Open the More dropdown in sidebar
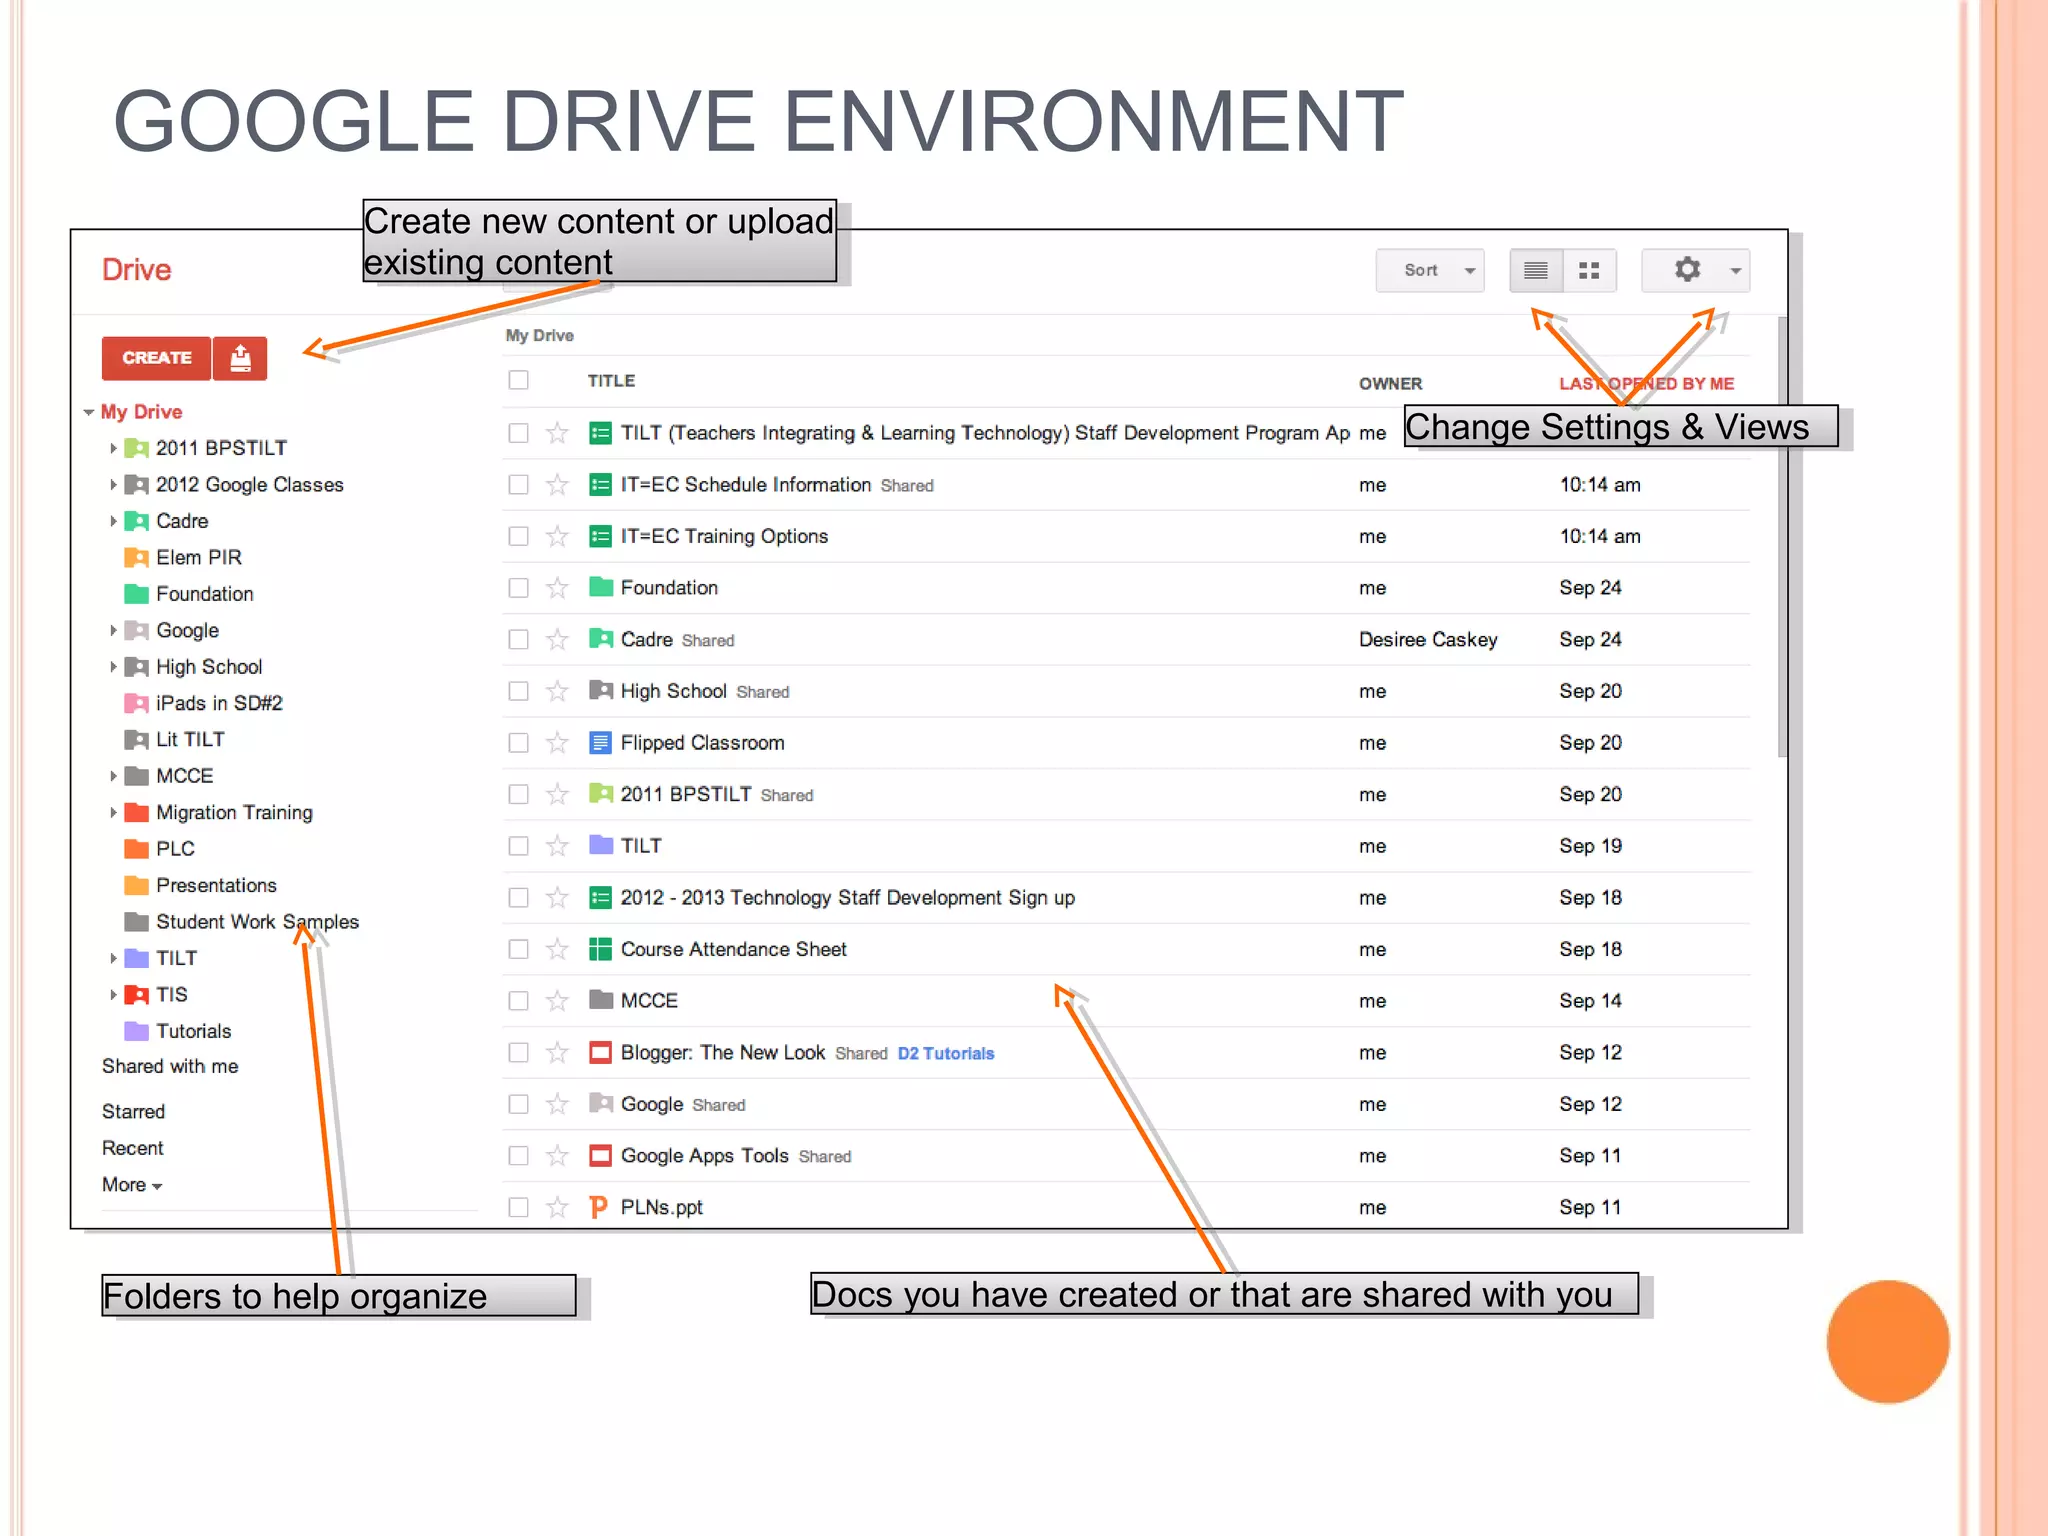2048x1536 pixels. [x=132, y=1185]
